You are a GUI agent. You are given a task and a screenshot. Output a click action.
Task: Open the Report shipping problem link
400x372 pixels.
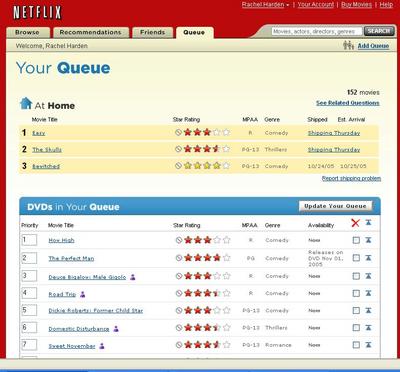(x=351, y=178)
